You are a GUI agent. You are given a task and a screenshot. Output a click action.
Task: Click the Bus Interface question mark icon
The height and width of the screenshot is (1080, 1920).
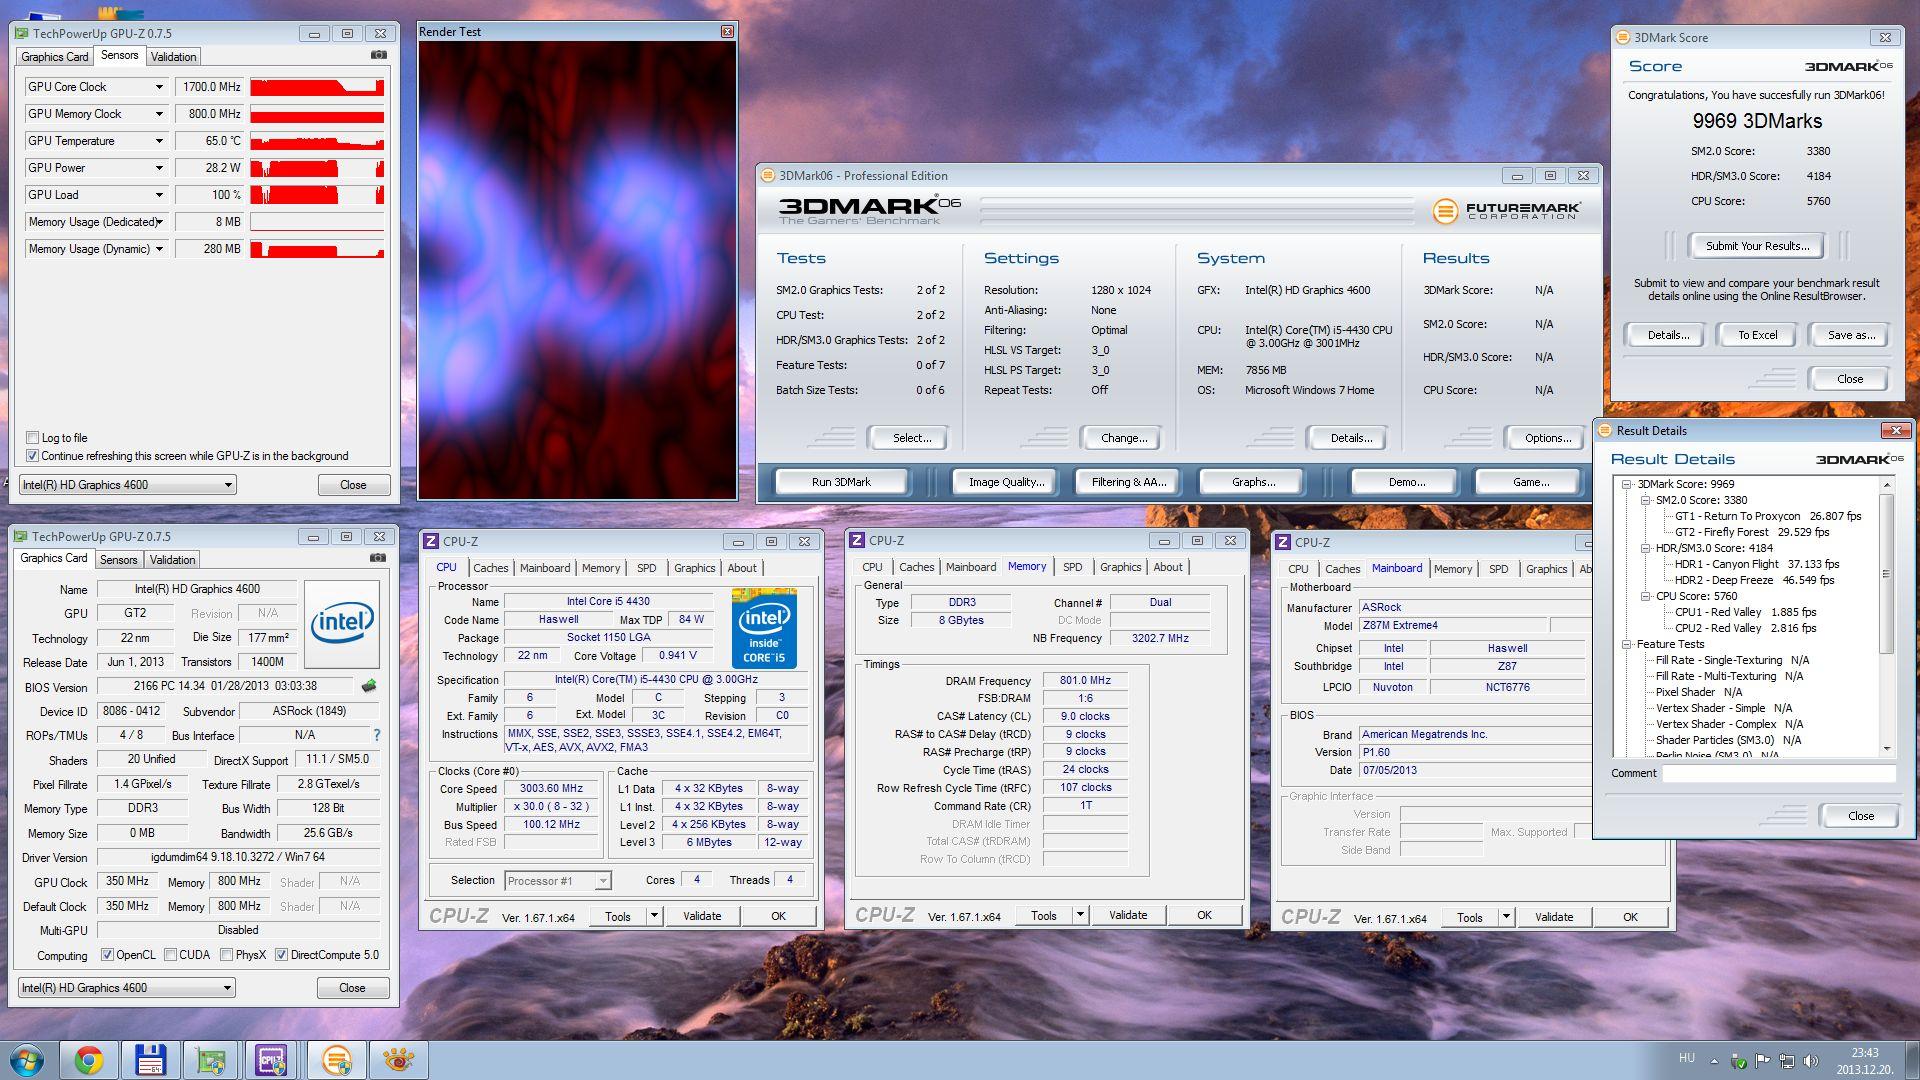point(376,735)
